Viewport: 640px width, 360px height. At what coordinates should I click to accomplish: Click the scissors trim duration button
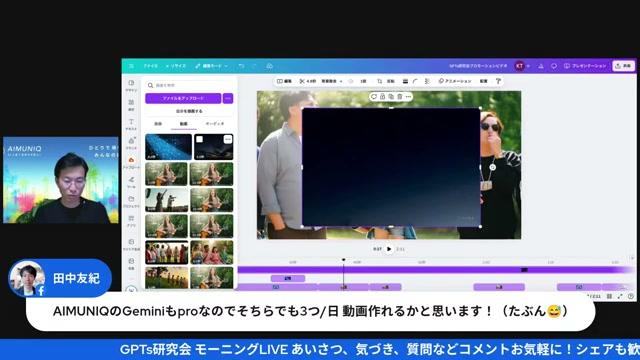(308, 81)
